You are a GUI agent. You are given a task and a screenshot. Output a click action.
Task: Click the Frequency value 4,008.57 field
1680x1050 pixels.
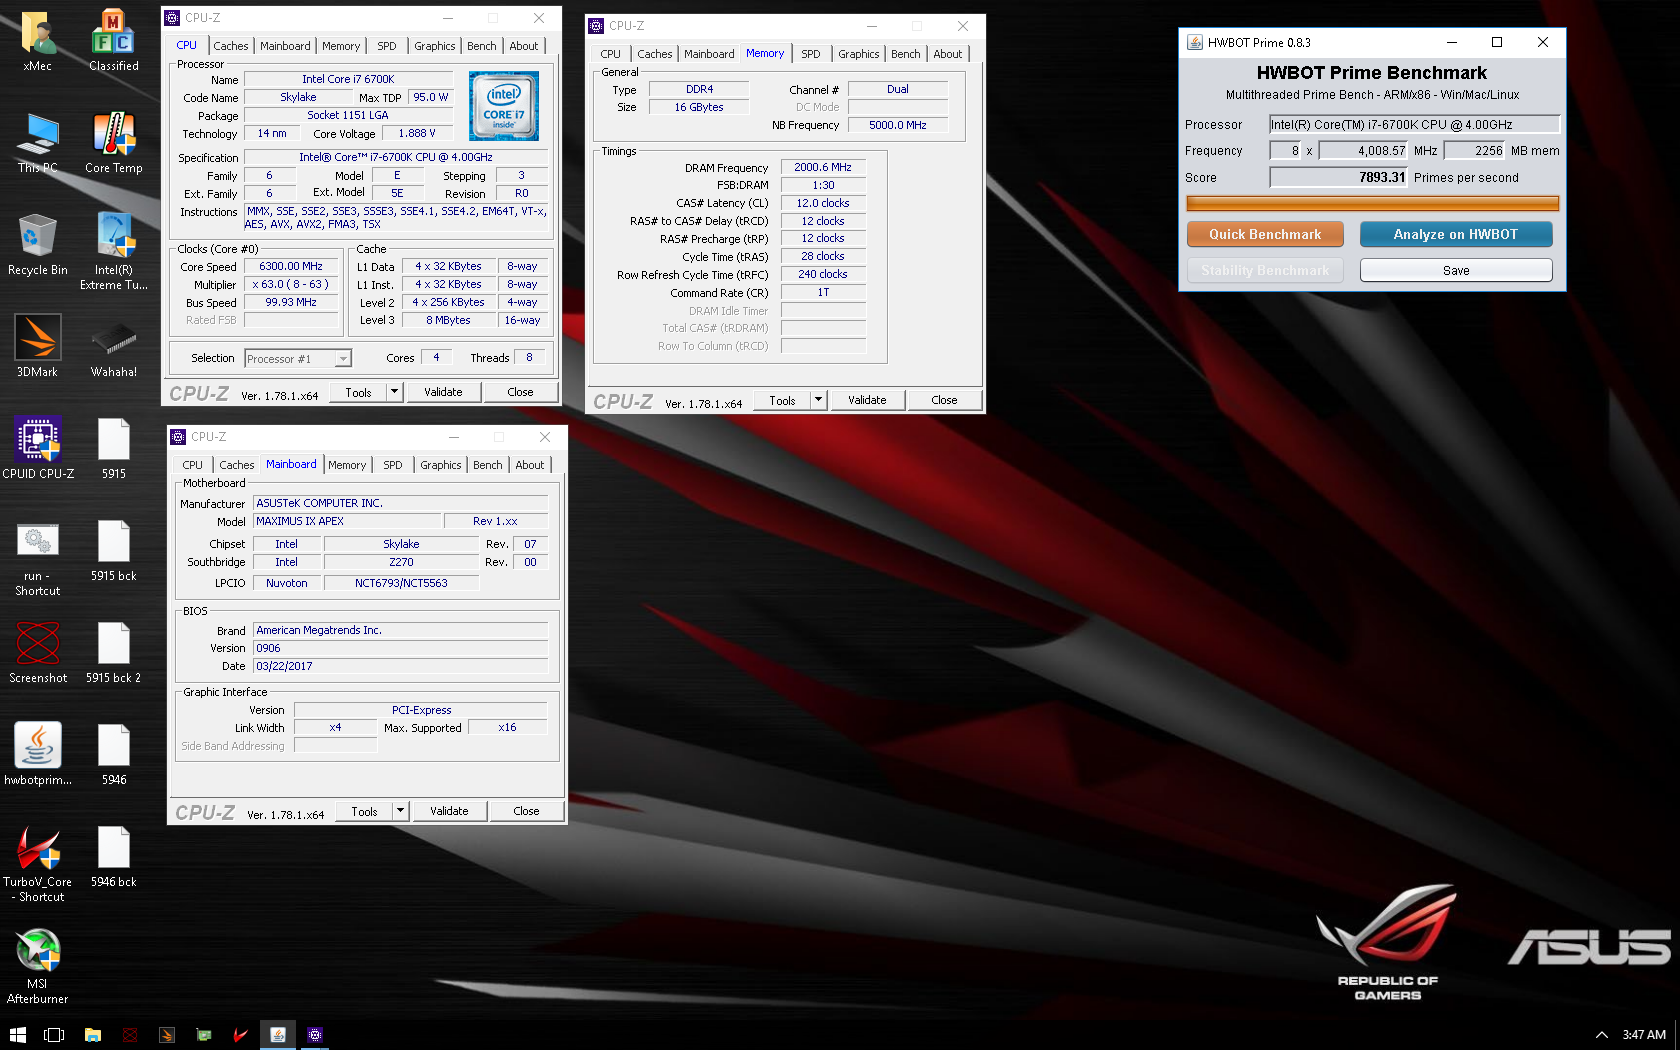[x=1363, y=151]
